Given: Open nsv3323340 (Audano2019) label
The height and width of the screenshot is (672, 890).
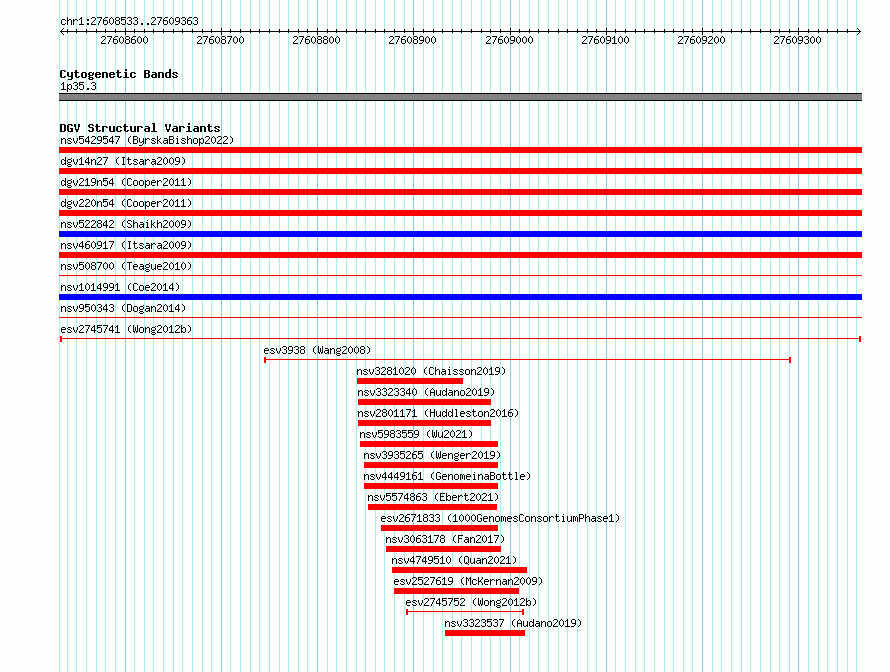Looking at the screenshot, I should [426, 392].
